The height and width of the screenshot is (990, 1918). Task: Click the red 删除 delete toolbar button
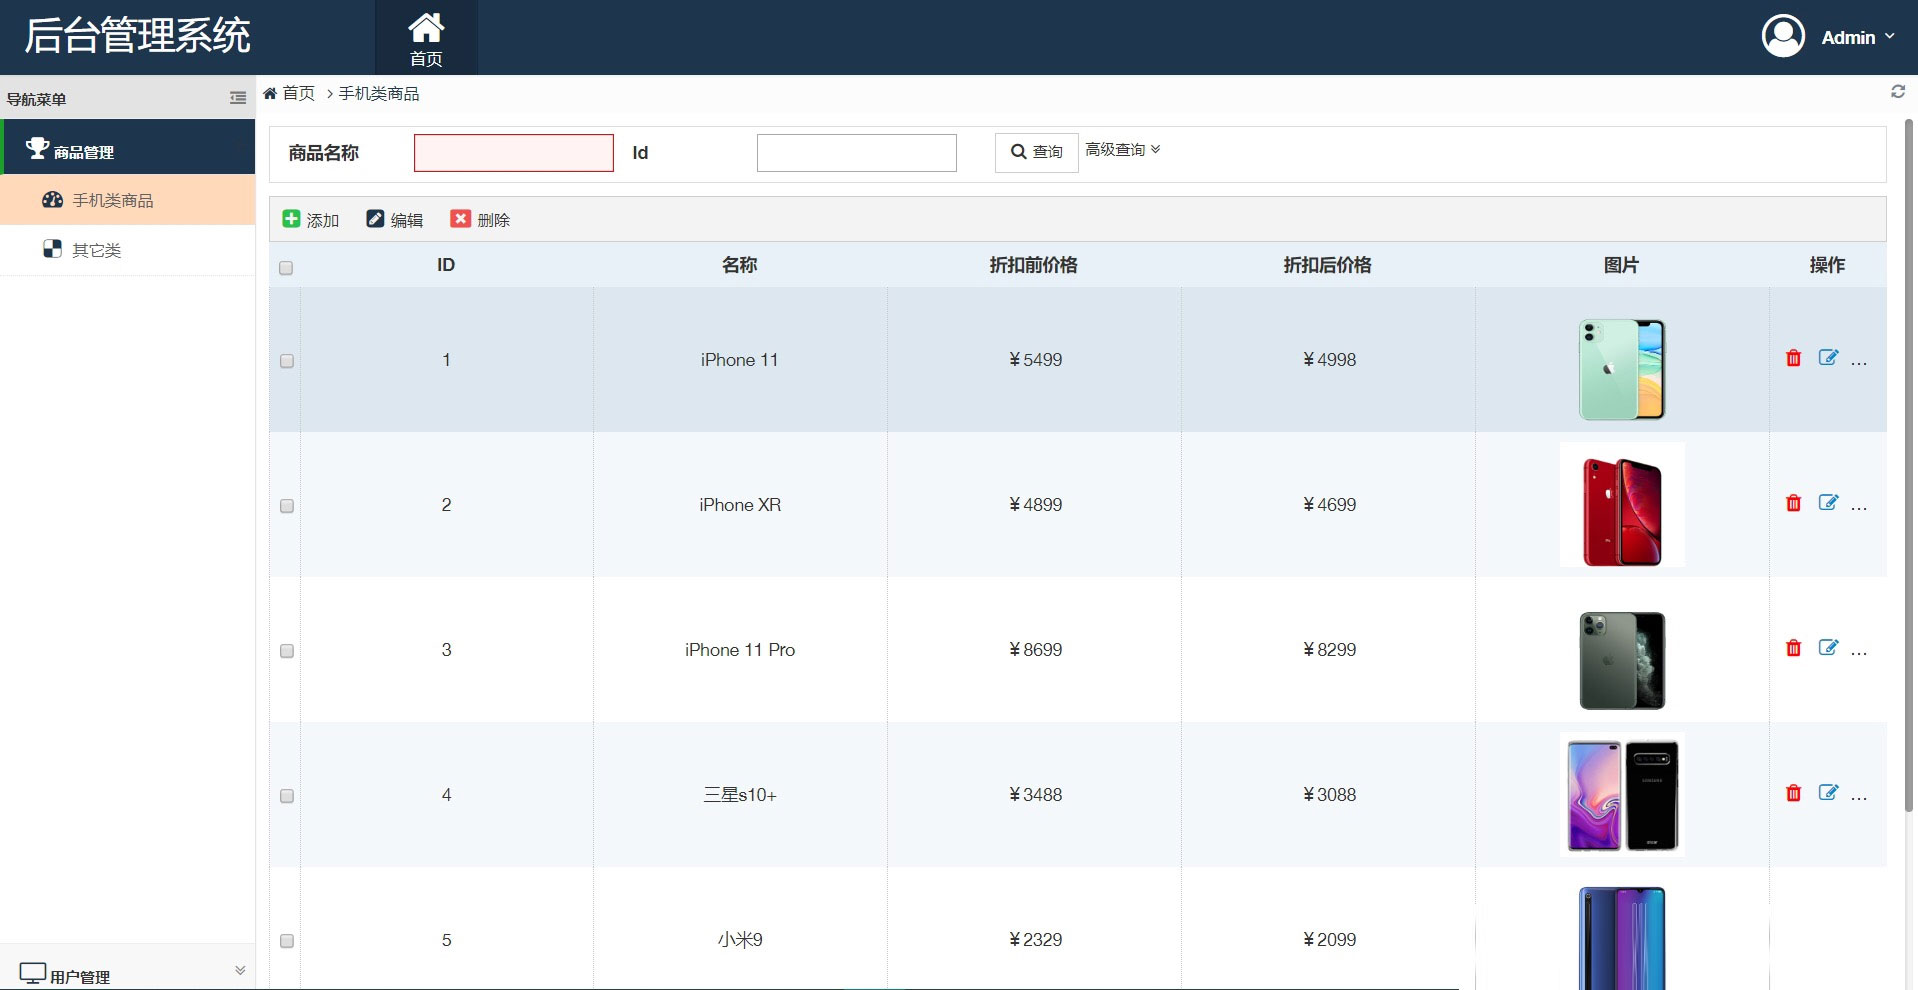pos(480,219)
